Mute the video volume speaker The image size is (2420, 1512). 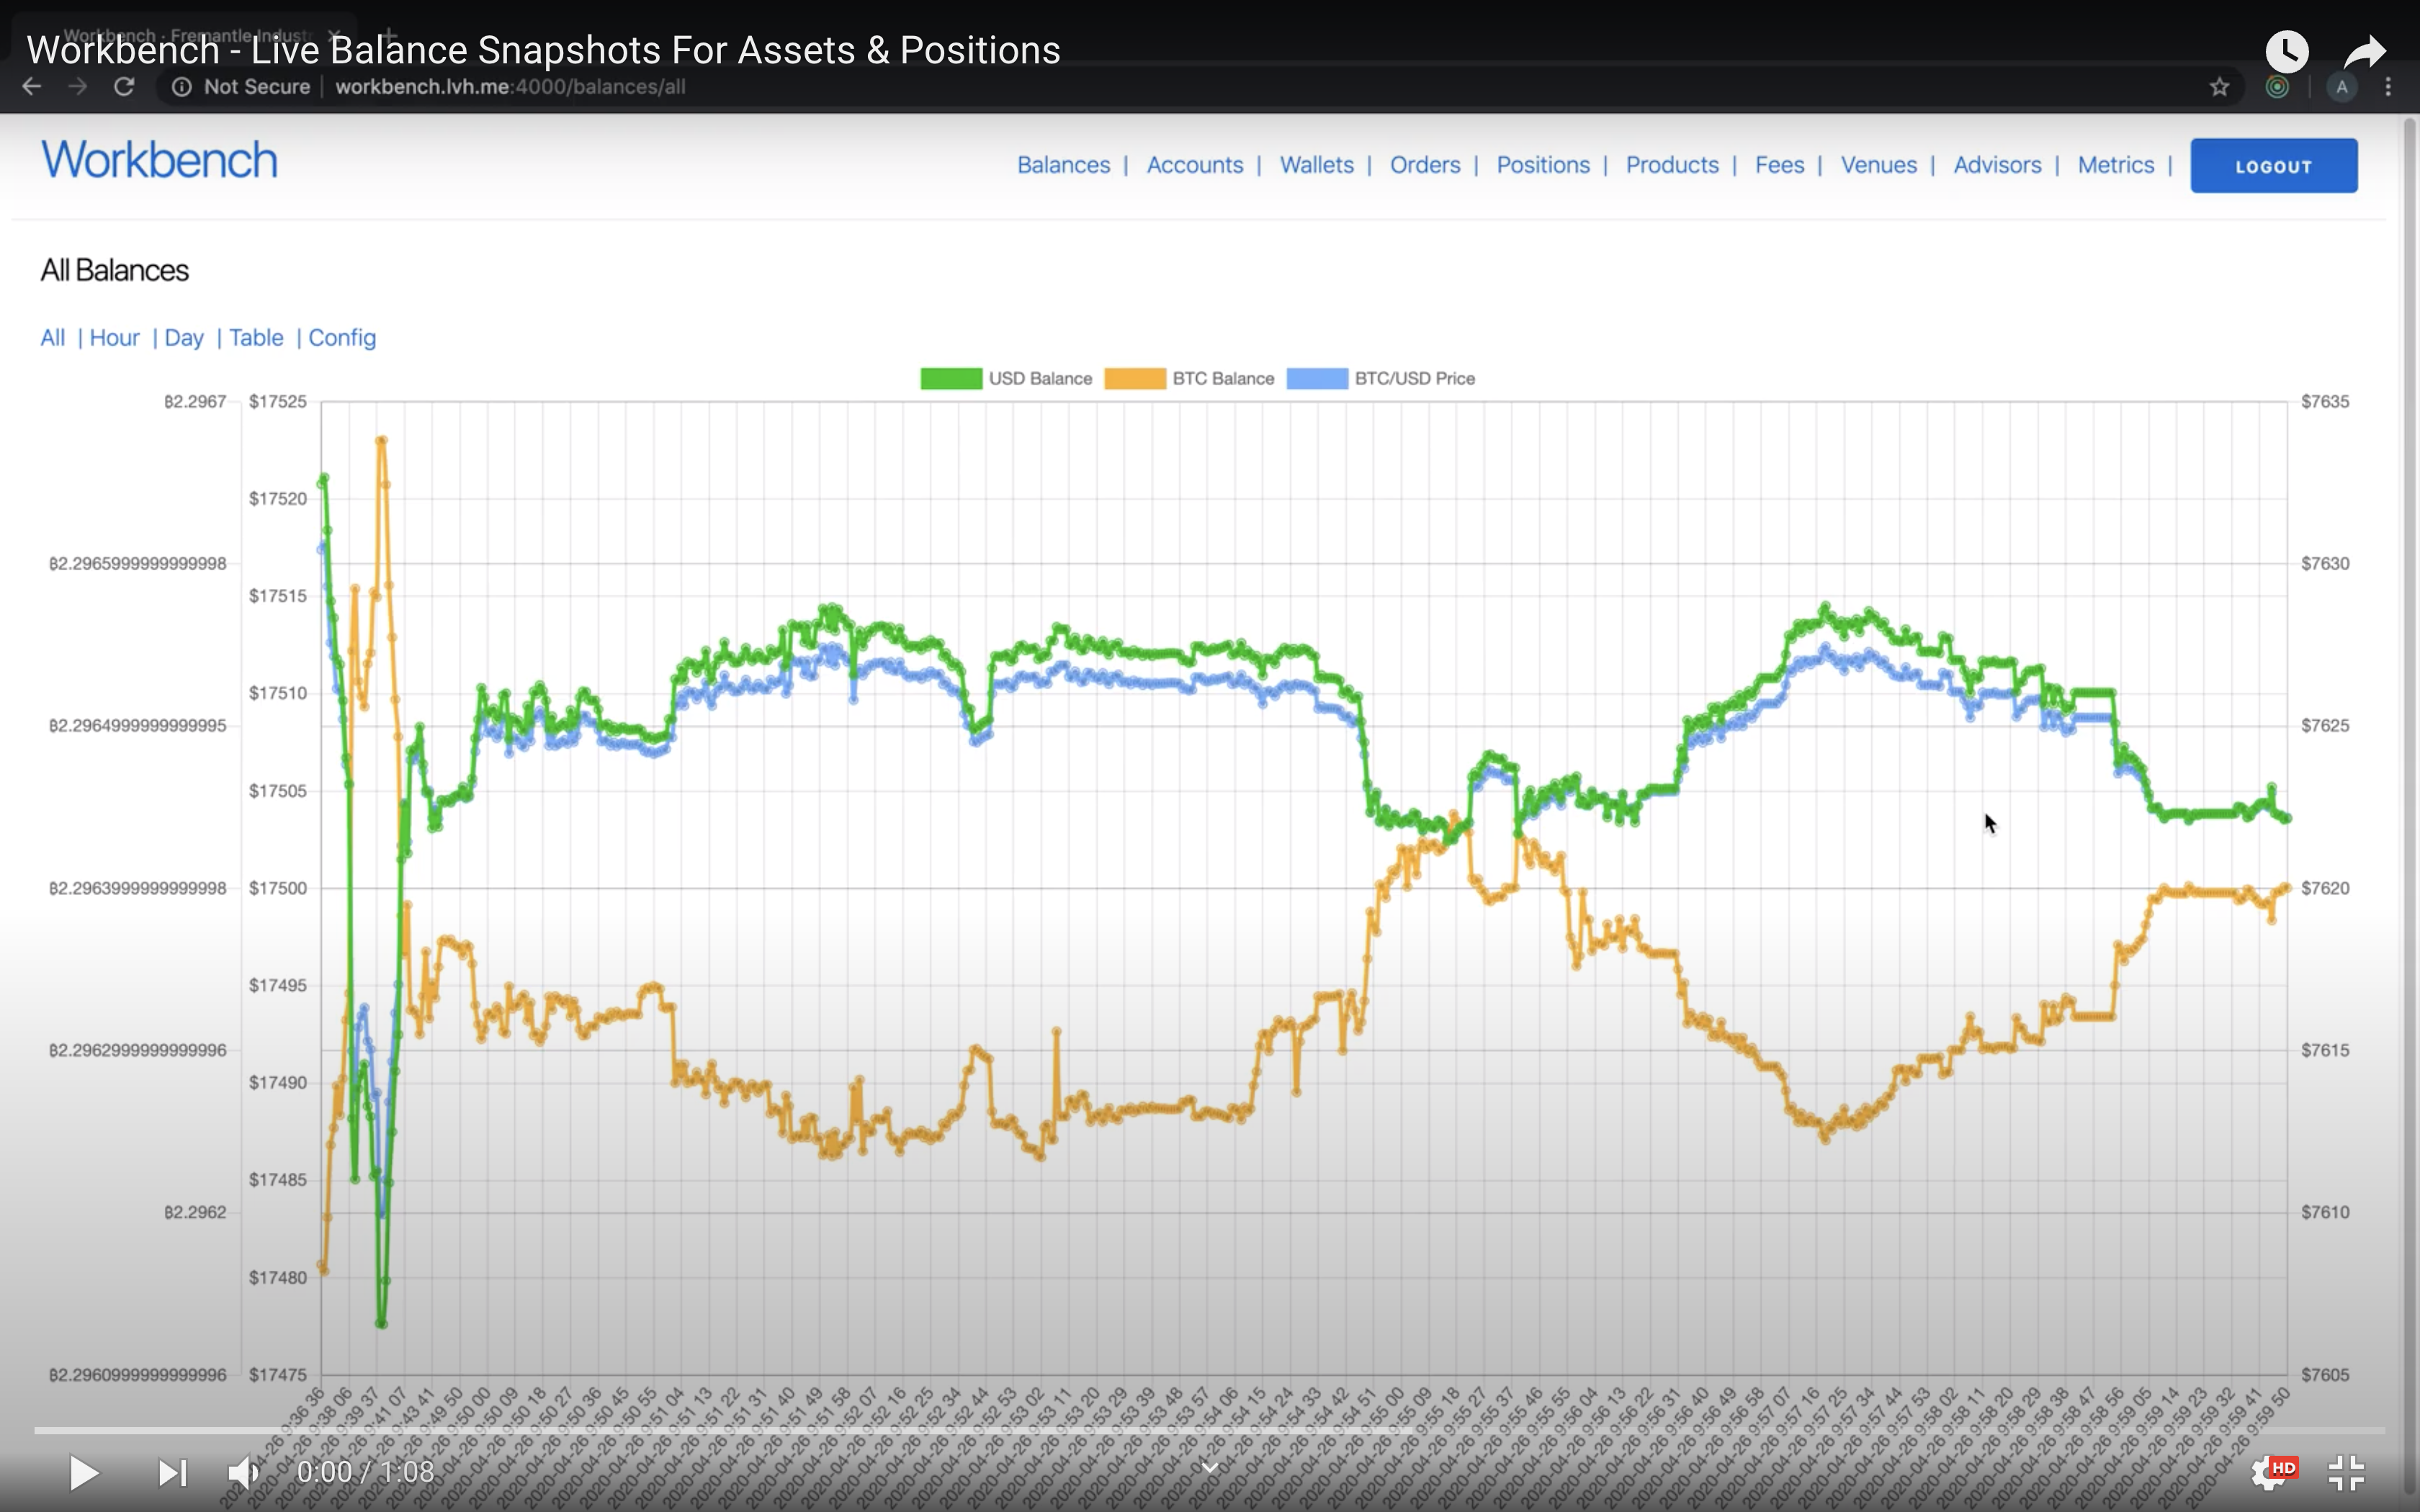click(243, 1472)
